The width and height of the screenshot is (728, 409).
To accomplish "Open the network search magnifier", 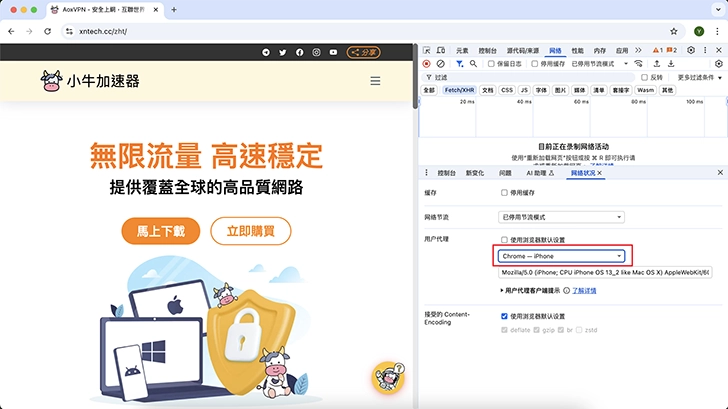I will [x=475, y=63].
